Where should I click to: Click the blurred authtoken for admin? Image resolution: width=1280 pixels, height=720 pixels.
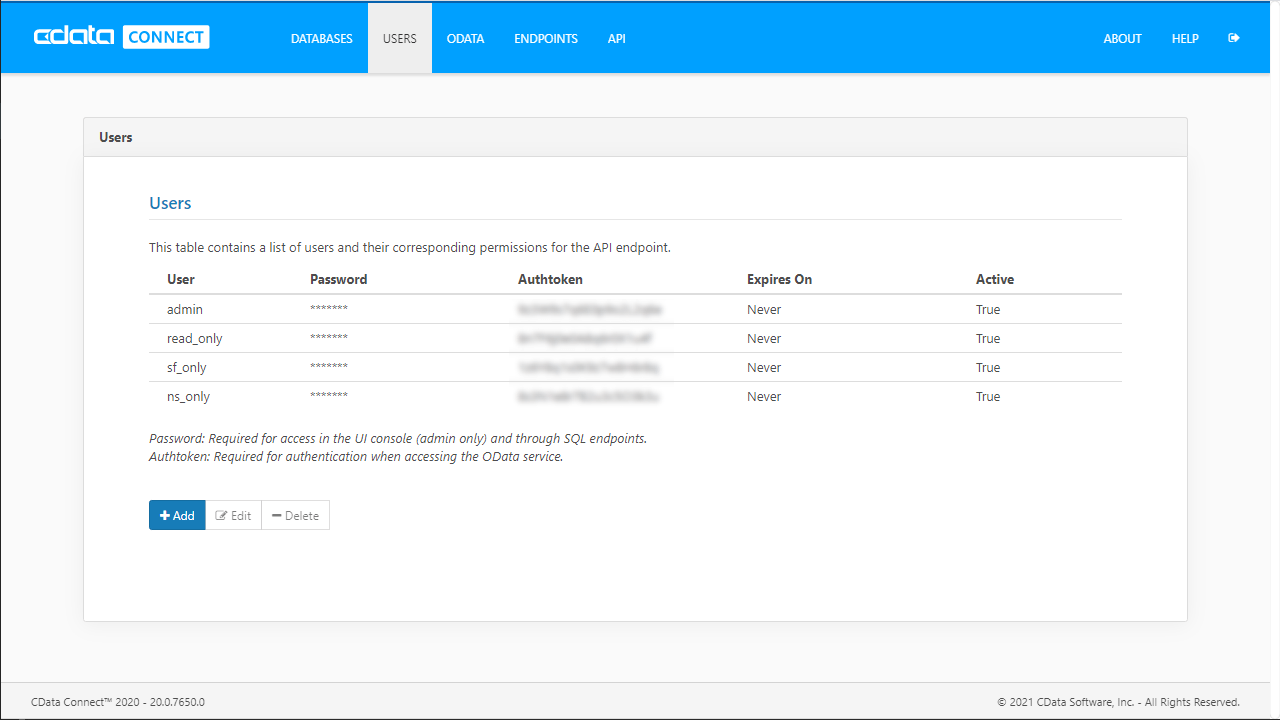tap(589, 310)
